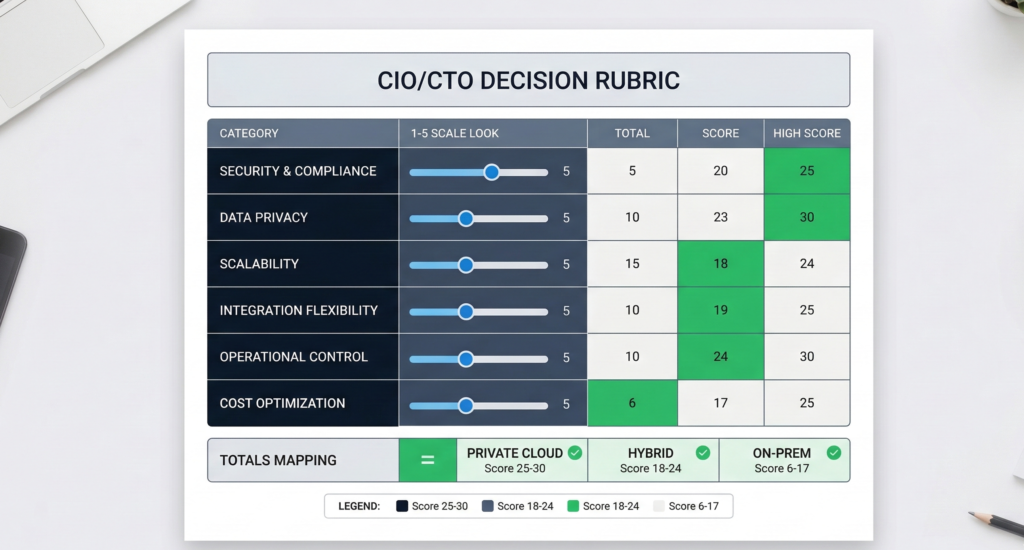Click the light gray Score 6-17 legend swatch
Image resolution: width=1024 pixels, height=550 pixels.
[659, 507]
